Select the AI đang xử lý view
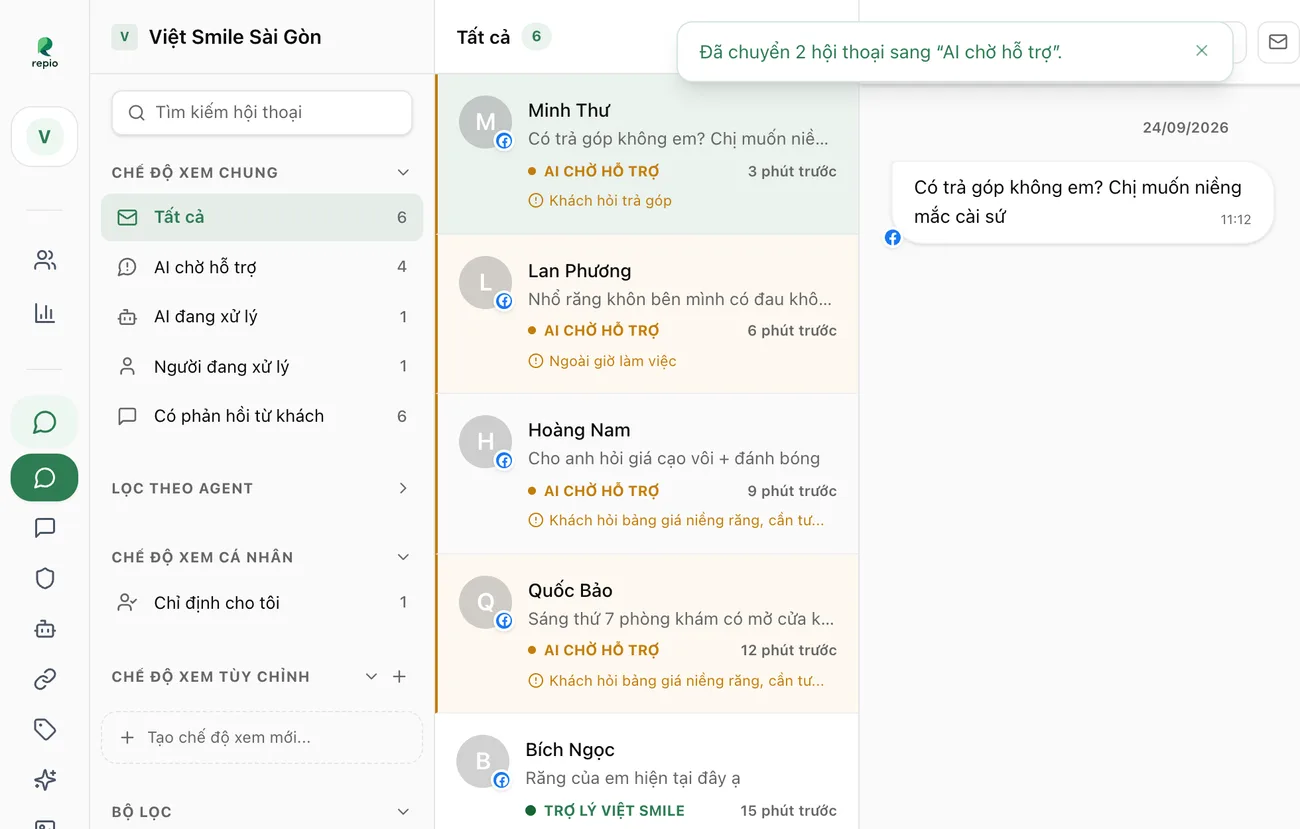Screen dimensions: 1300x829 click(x=262, y=317)
